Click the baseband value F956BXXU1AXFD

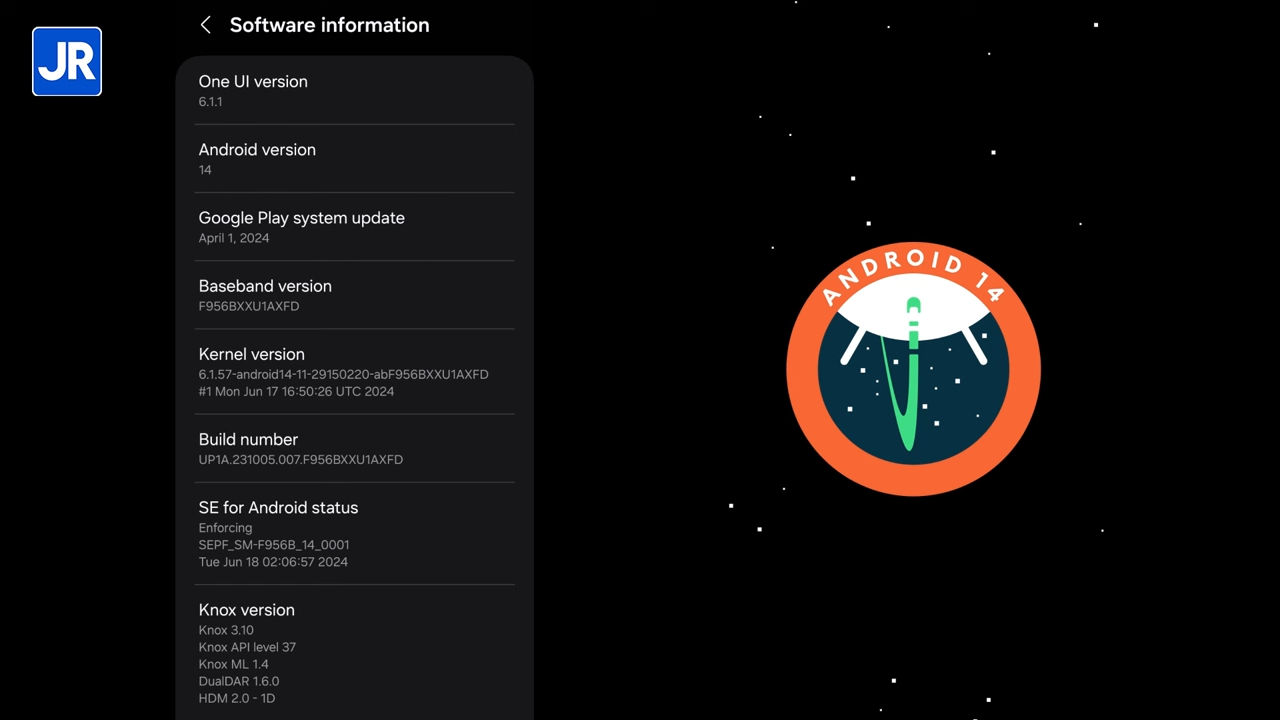248,306
